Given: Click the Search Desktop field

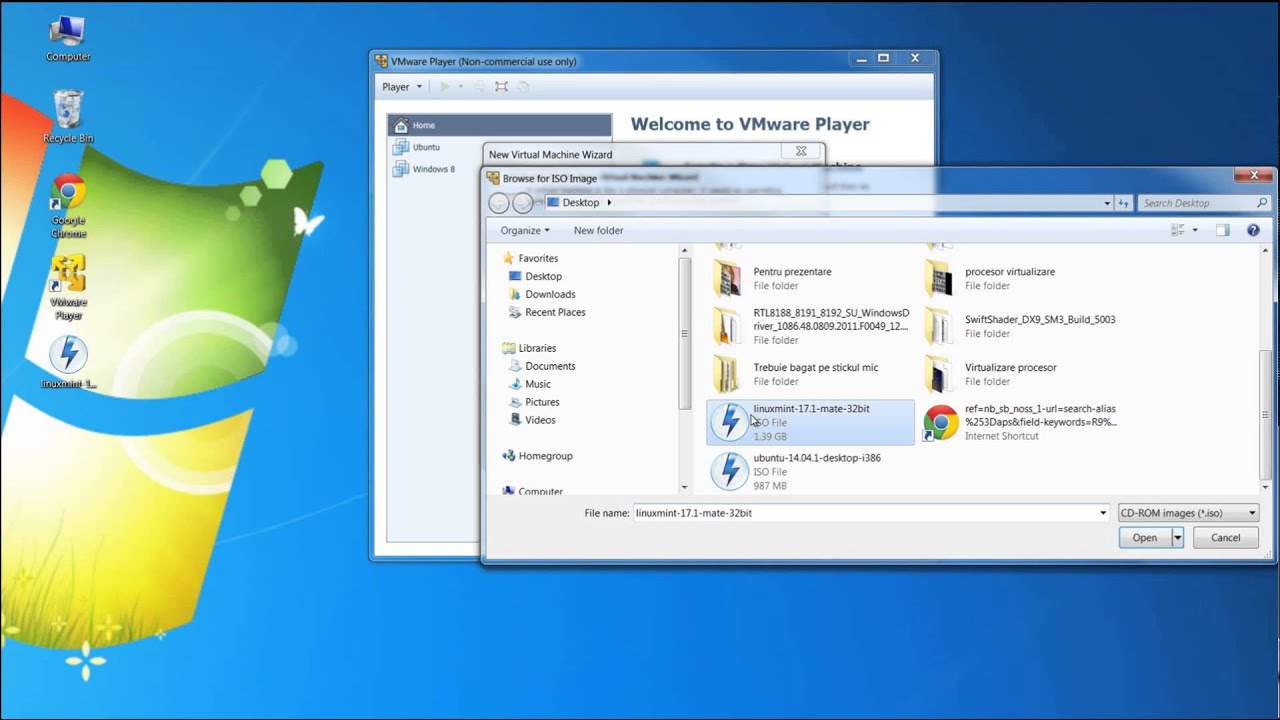Looking at the screenshot, I should coord(1205,203).
